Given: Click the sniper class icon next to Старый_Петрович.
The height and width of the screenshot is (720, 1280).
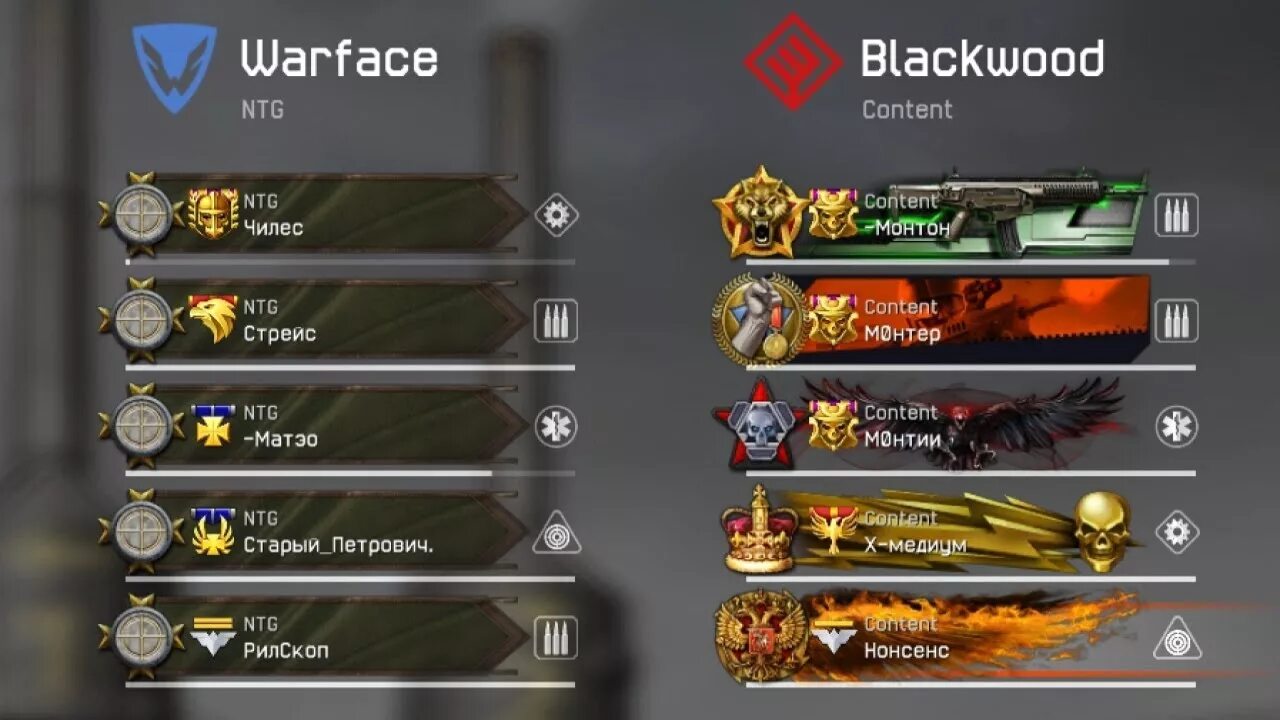Looking at the screenshot, I should 556,533.
